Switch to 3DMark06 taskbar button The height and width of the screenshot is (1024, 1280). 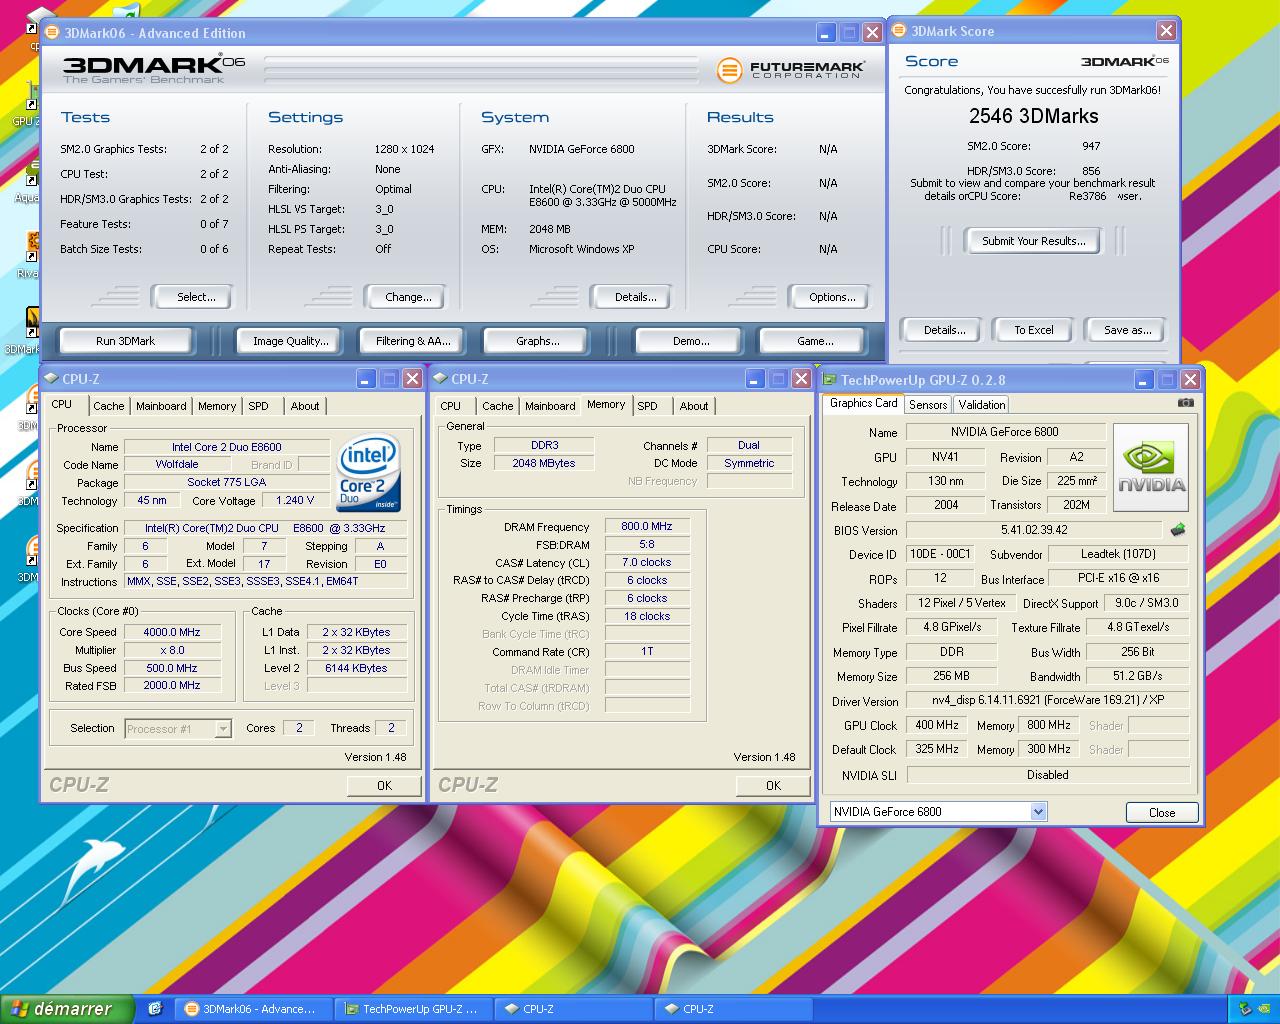click(254, 1009)
